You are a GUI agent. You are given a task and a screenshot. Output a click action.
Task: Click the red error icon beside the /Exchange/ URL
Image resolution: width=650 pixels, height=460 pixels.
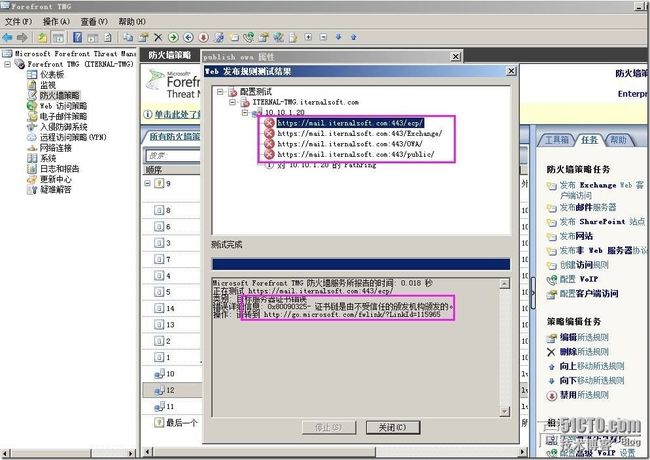[x=269, y=133]
